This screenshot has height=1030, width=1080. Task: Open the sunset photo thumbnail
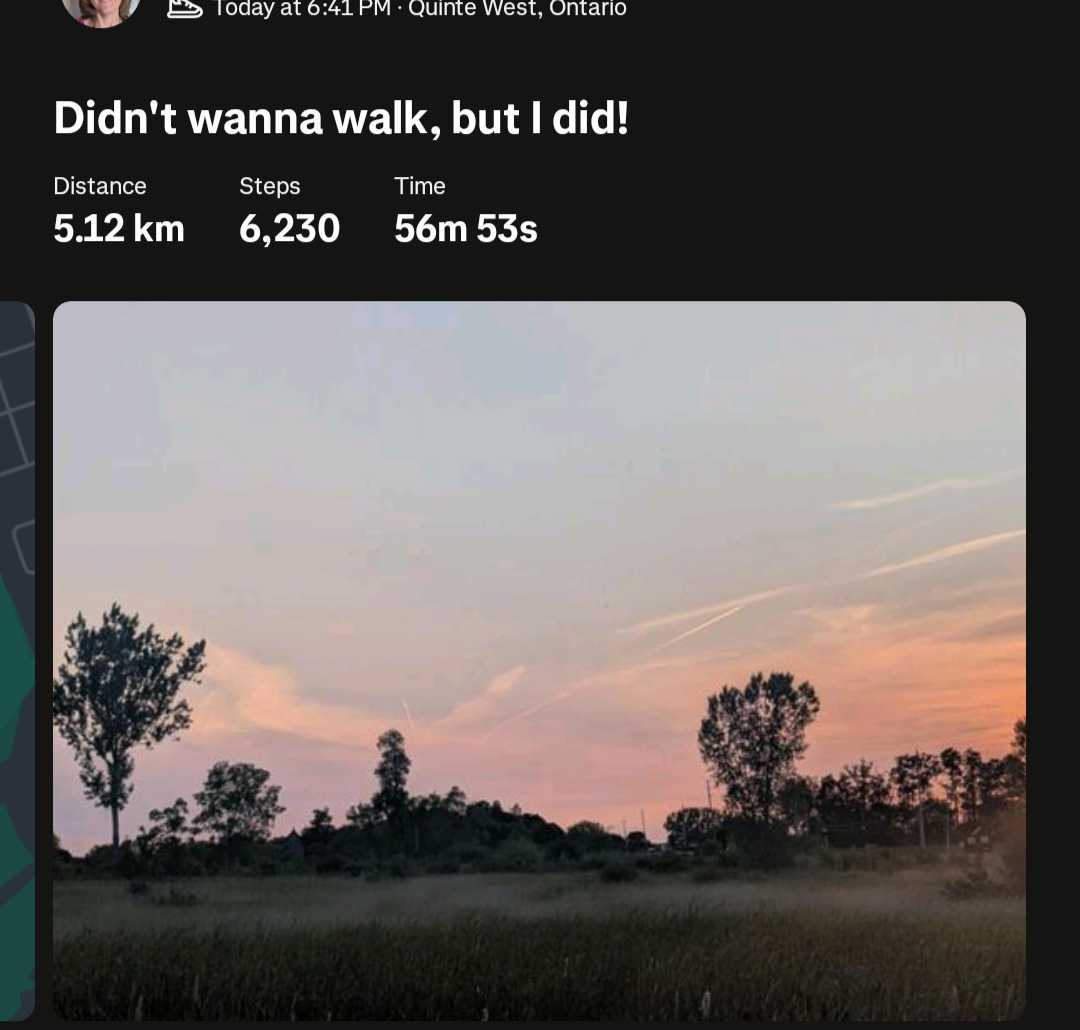539,661
